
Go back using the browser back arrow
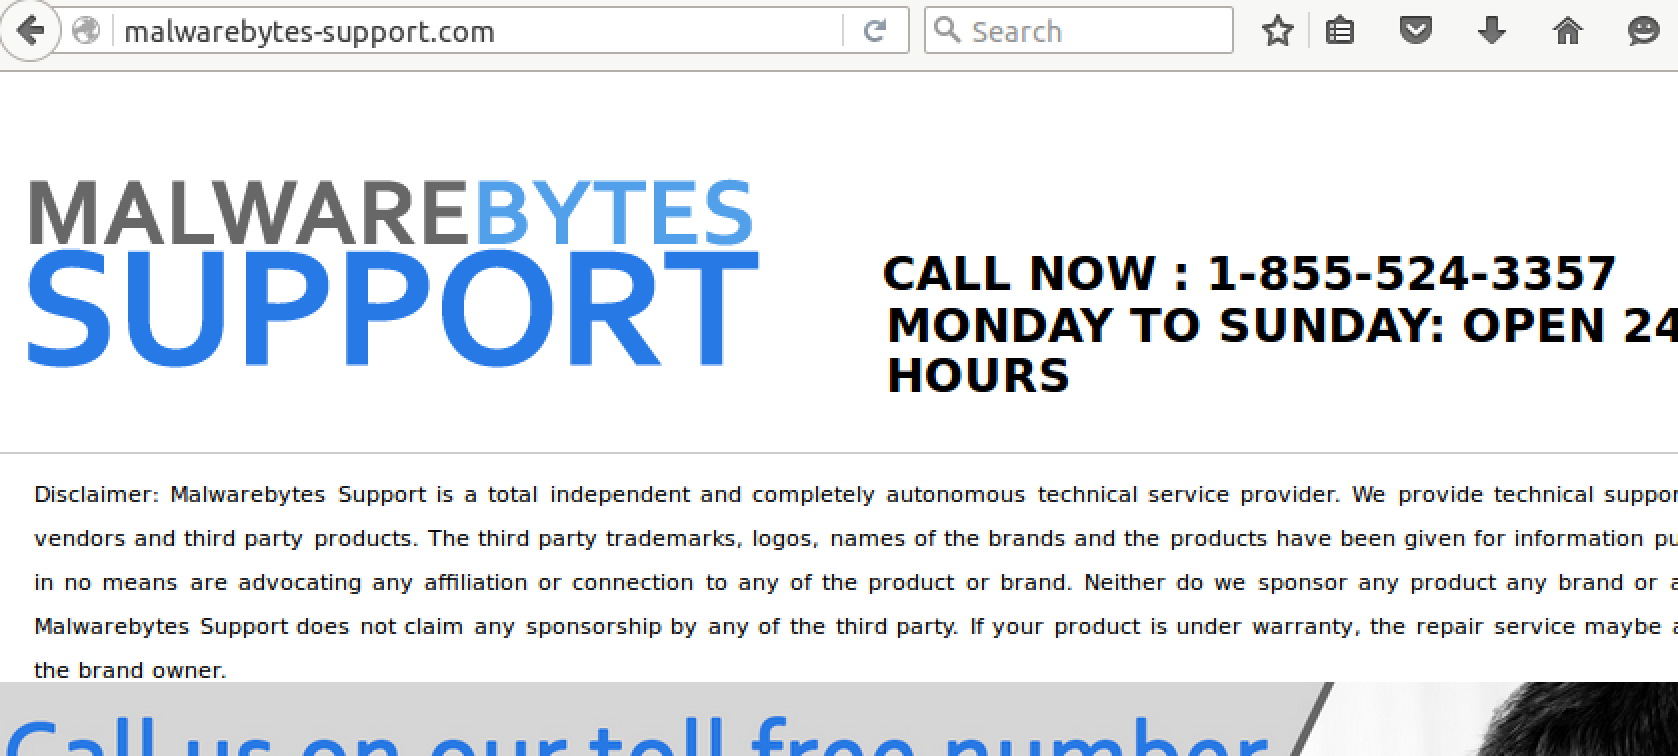30,31
